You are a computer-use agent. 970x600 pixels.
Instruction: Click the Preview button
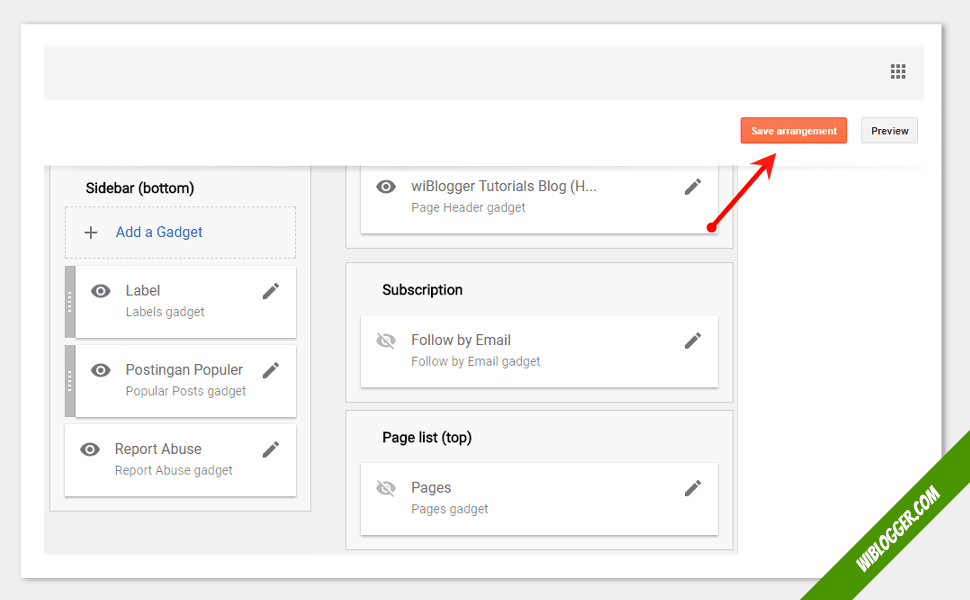click(889, 131)
